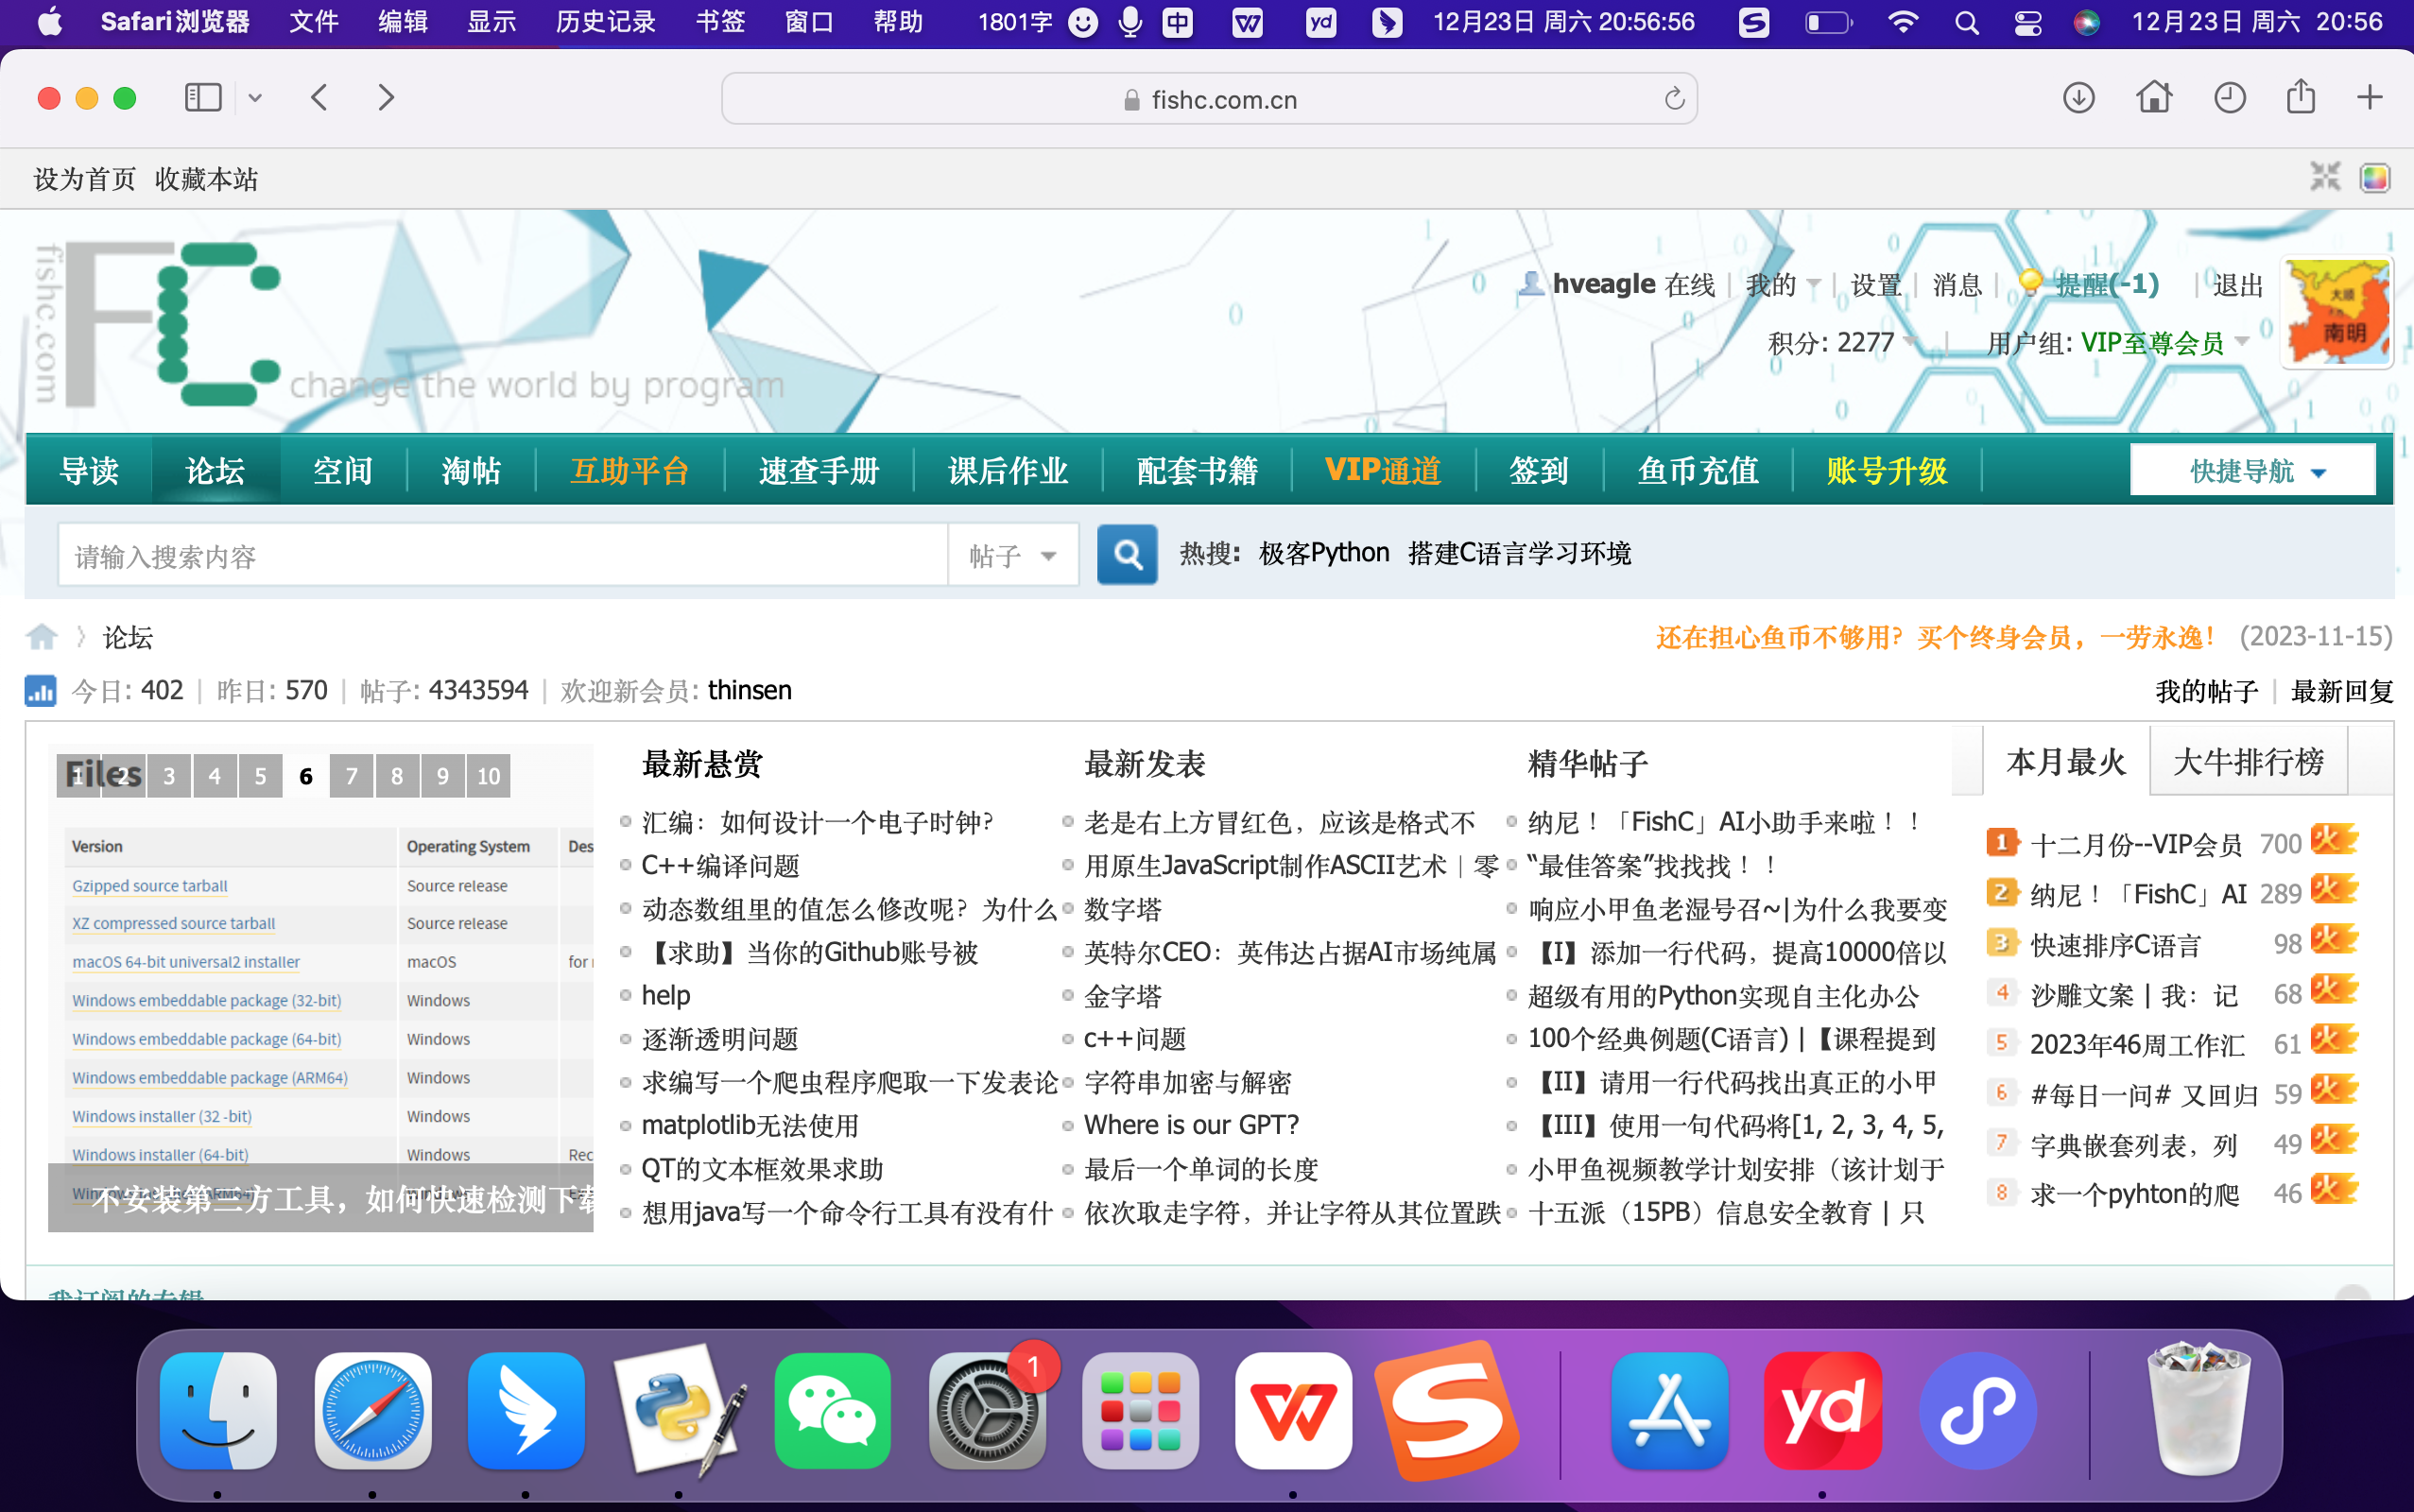Launch Safari from the Dock
The height and width of the screenshot is (1512, 2414).
372,1411
